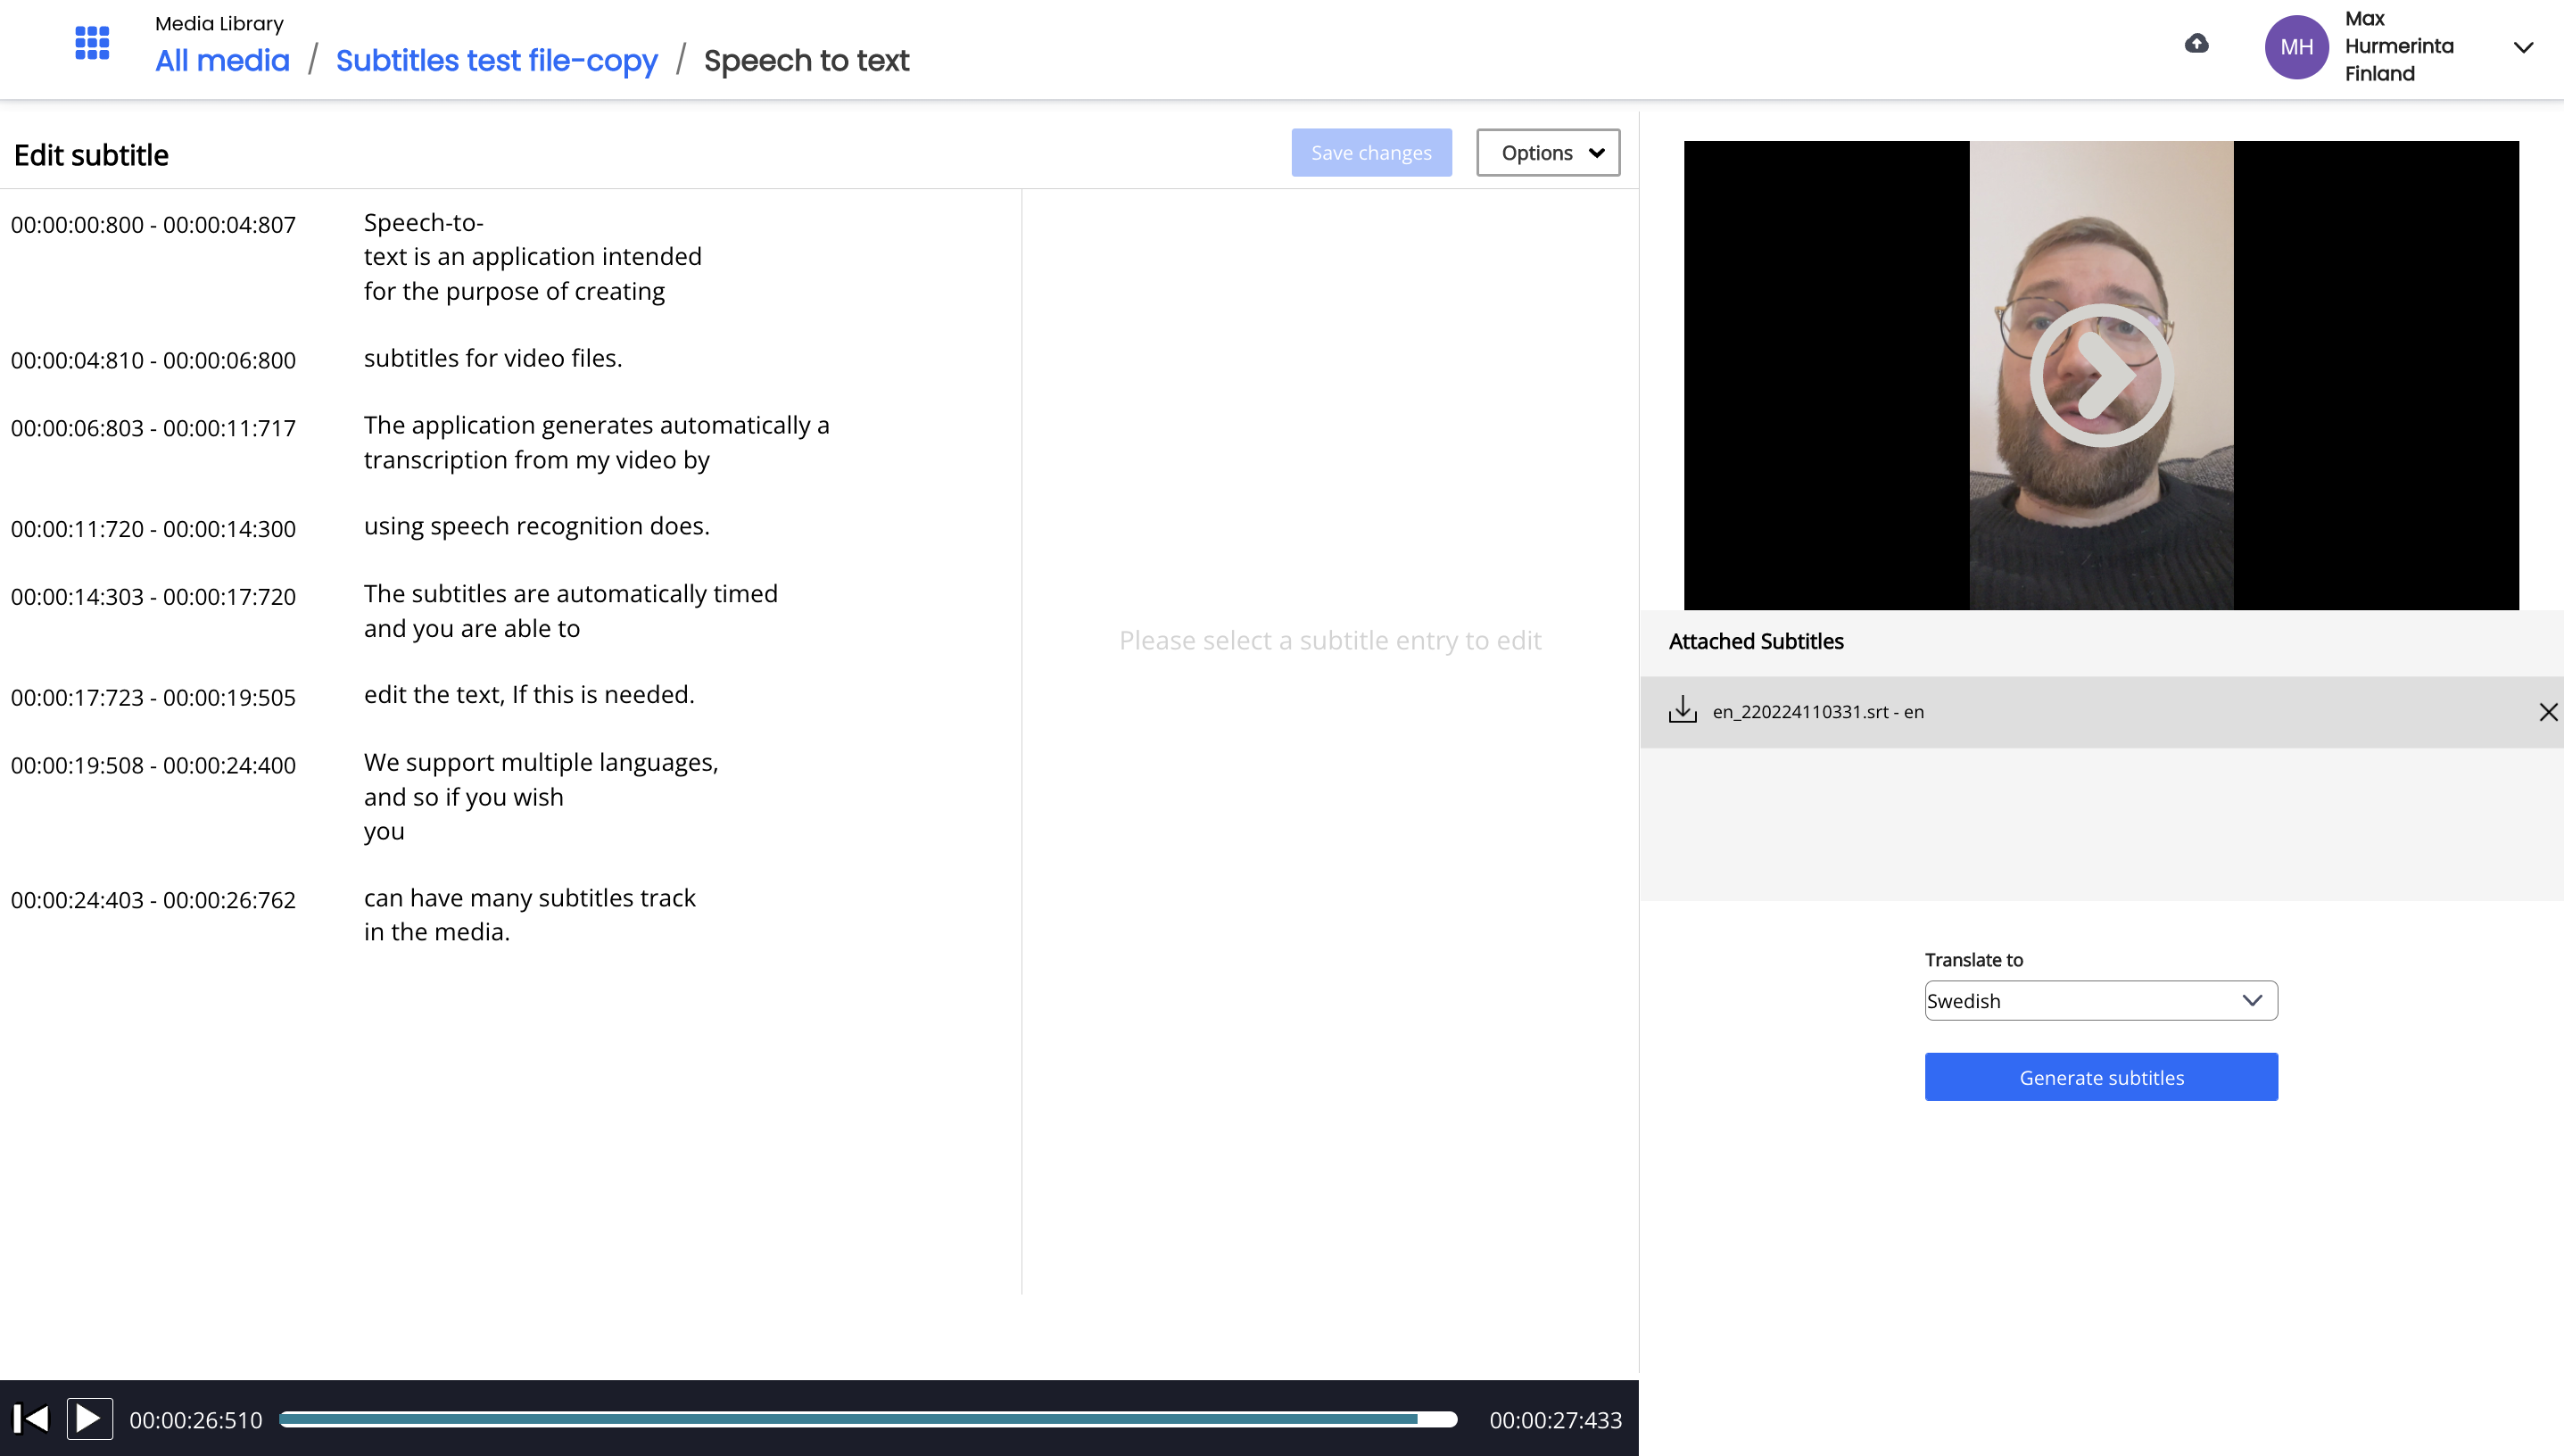Go to All media breadcrumb
The image size is (2564, 1456).
[x=222, y=61]
